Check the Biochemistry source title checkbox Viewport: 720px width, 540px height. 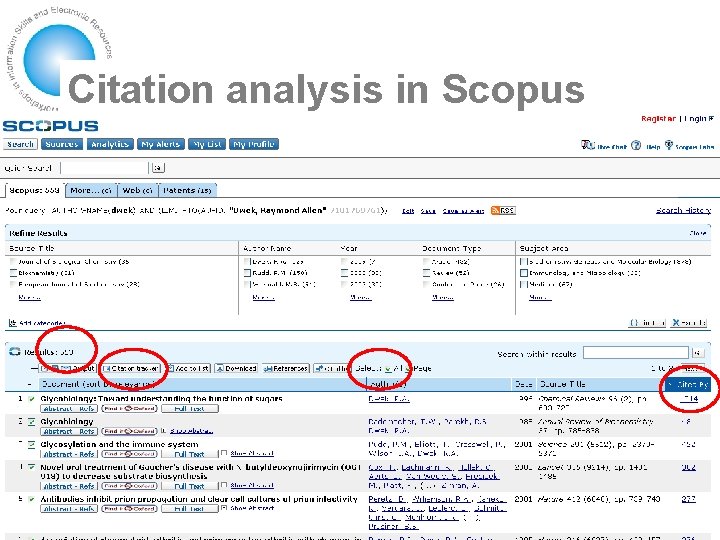click(x=13, y=273)
